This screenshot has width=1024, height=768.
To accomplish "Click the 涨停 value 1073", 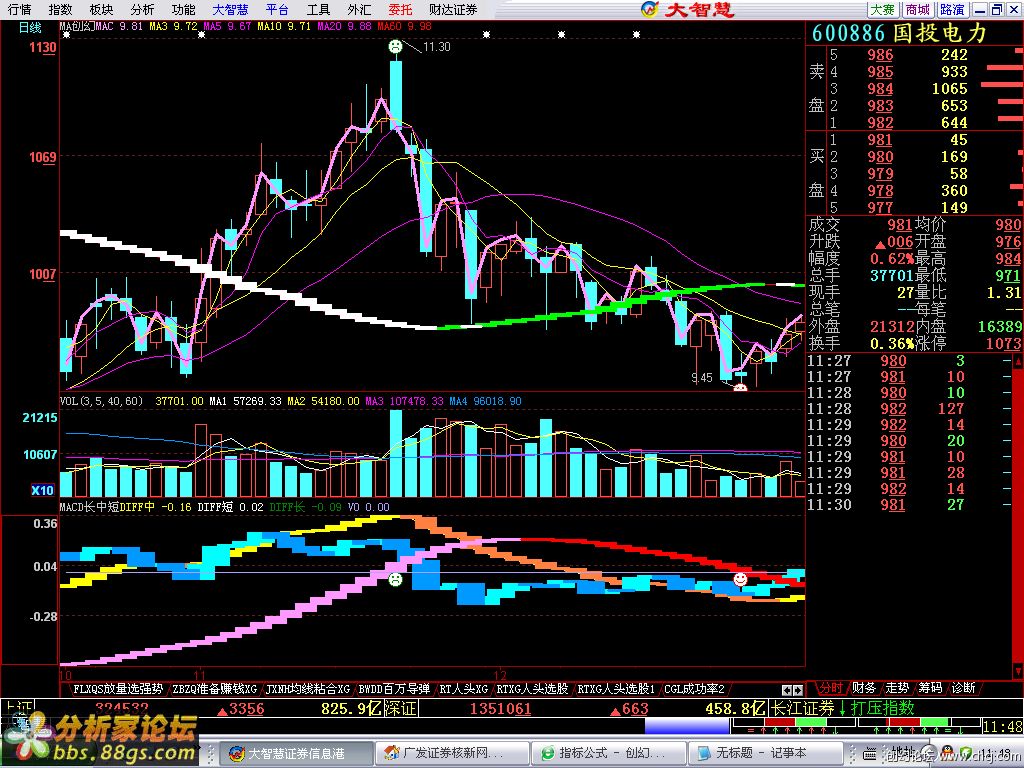I will 1004,344.
